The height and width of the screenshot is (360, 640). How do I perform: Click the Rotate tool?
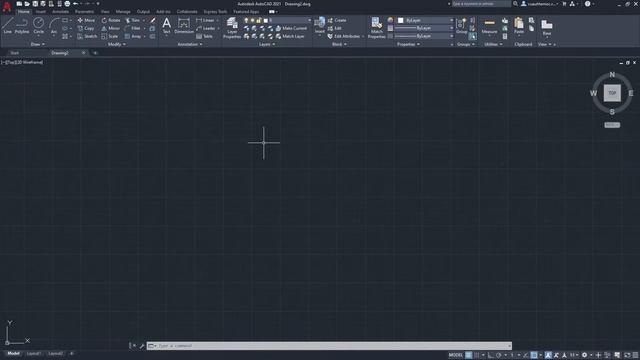click(111, 20)
